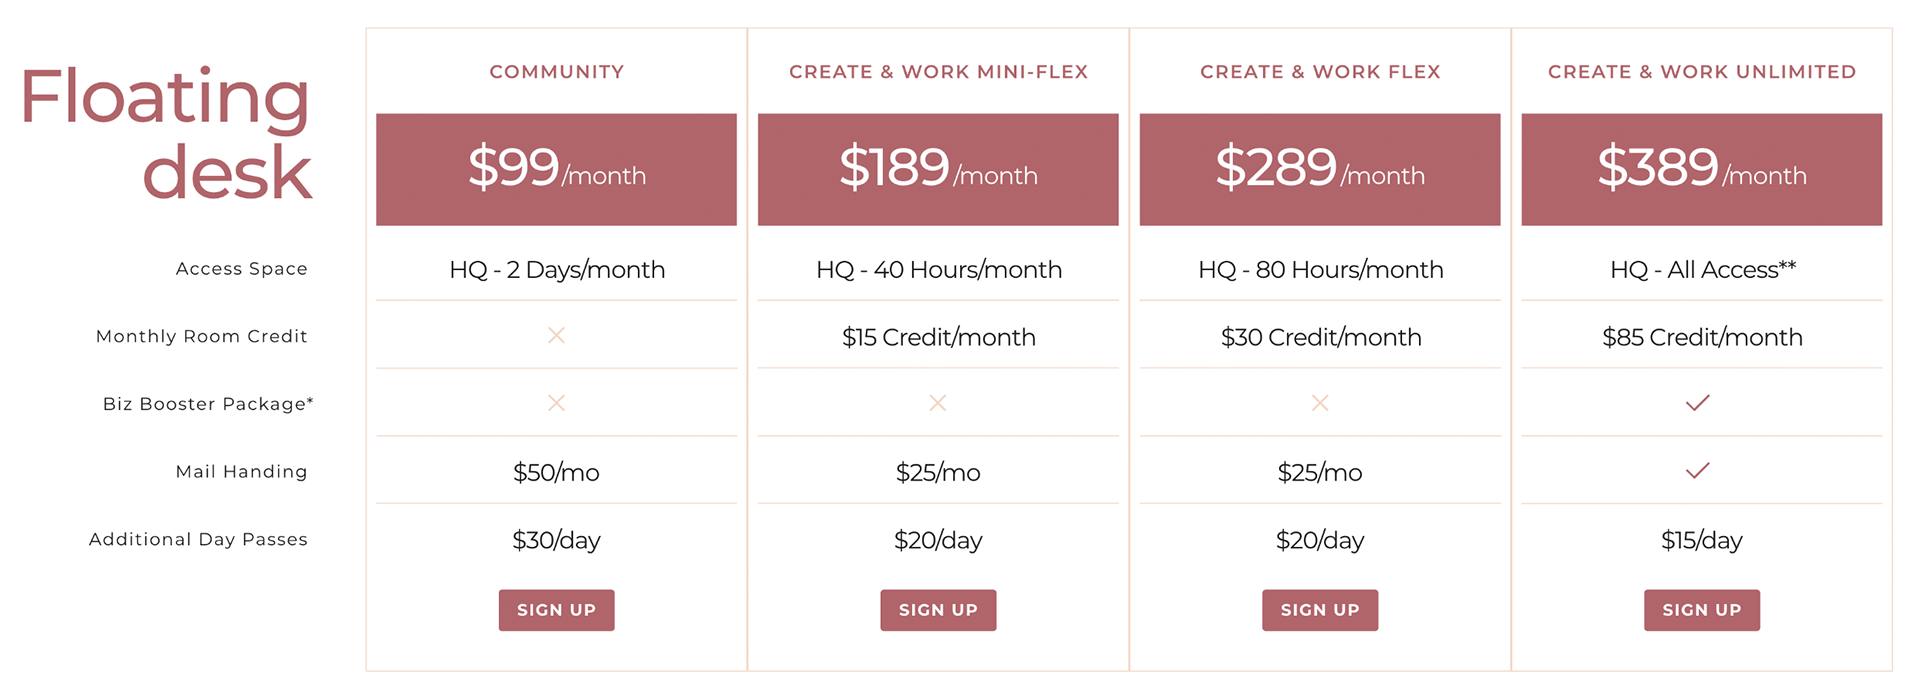Click the X icon for Mini-Flex Biz Booster Package

pos(938,403)
